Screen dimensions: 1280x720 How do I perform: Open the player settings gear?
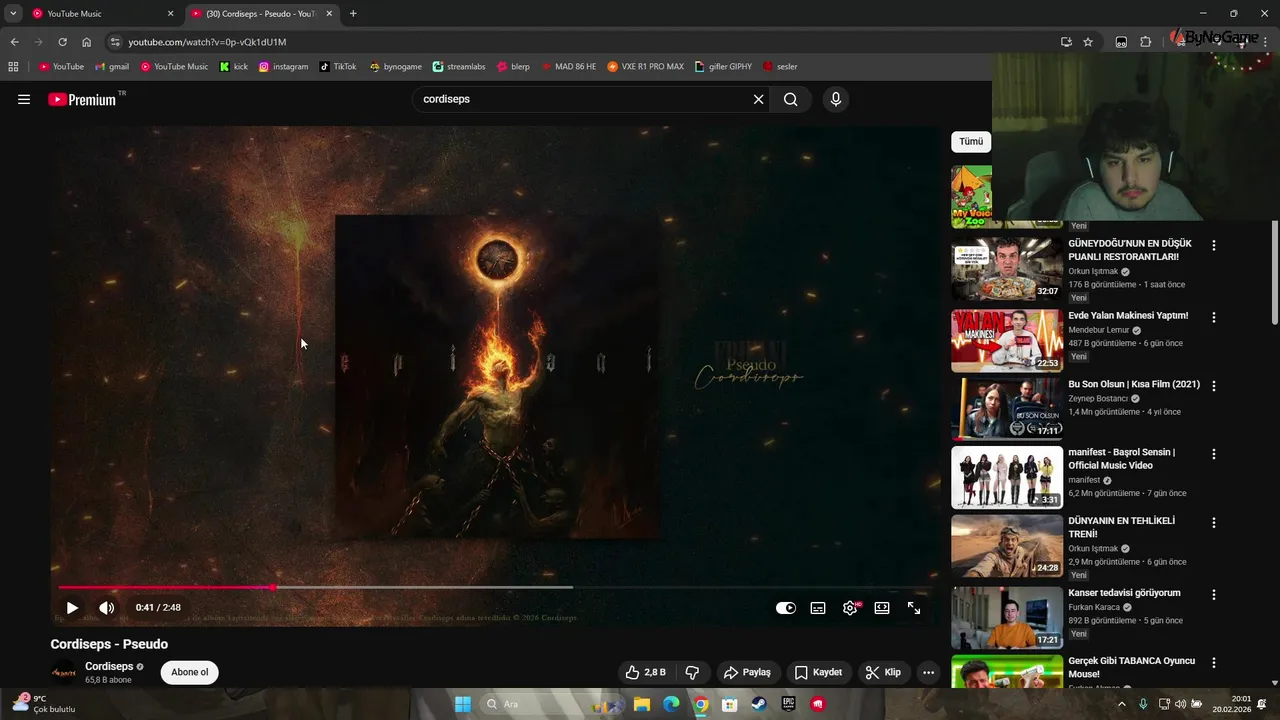pyautogui.click(x=850, y=607)
